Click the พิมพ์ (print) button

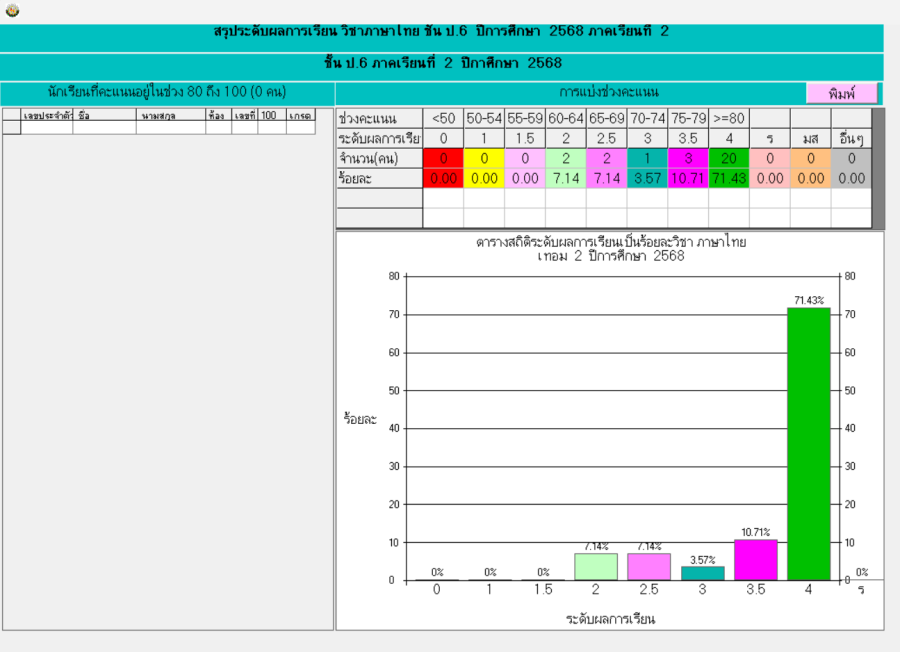click(842, 93)
